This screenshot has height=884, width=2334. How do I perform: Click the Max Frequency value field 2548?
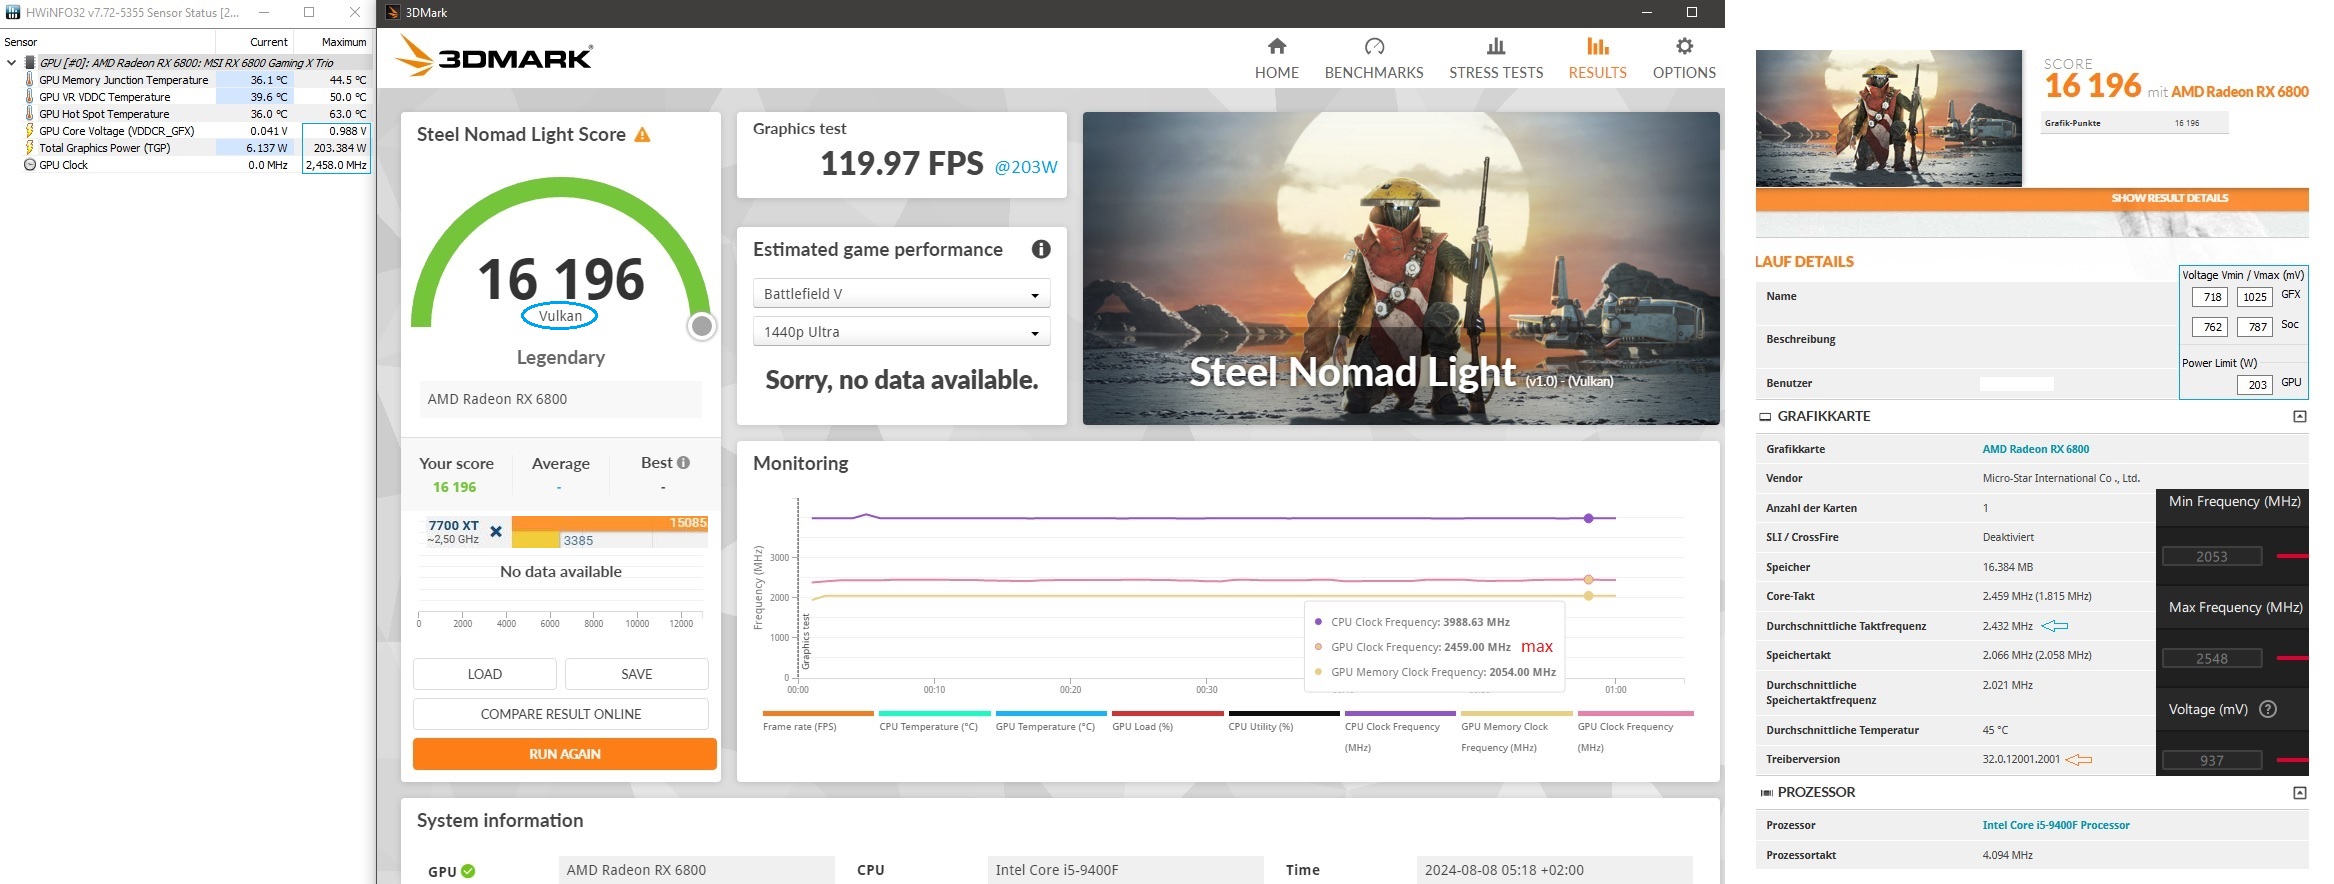tap(2211, 658)
